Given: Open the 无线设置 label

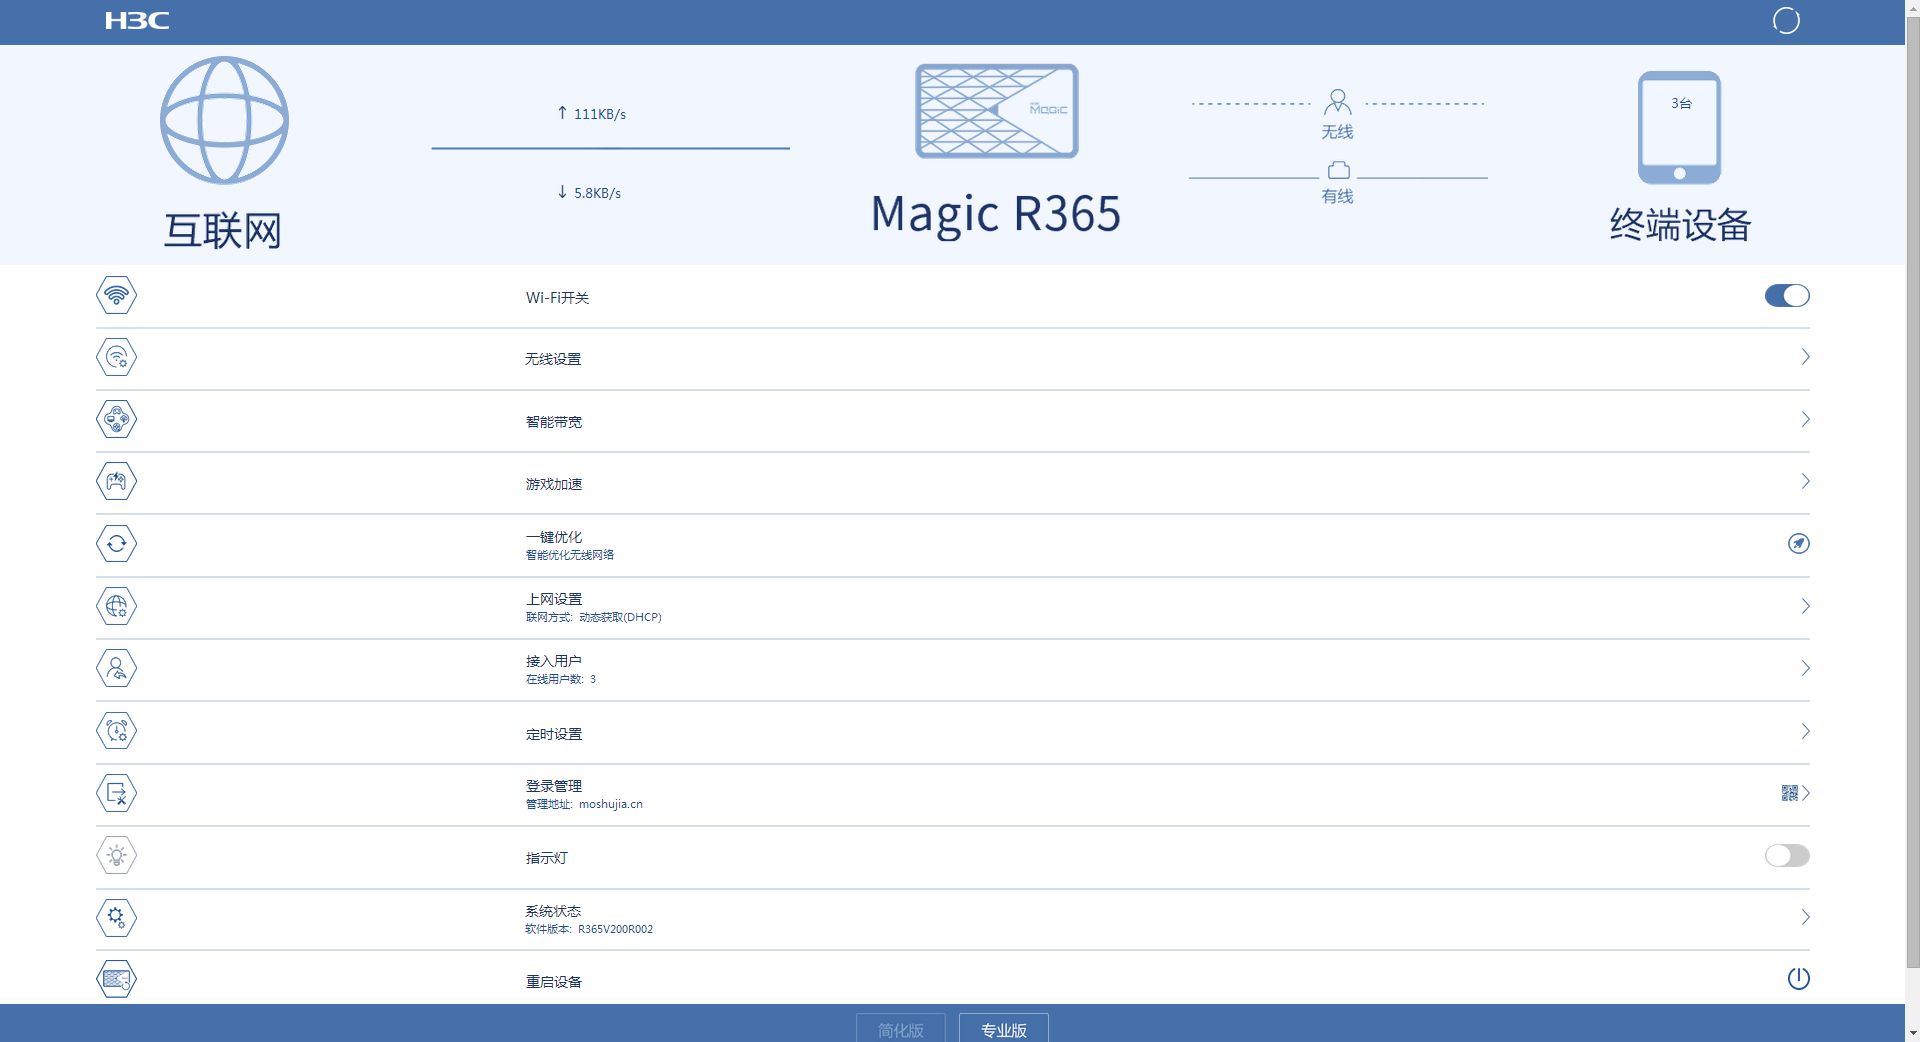Looking at the screenshot, I should click(553, 359).
